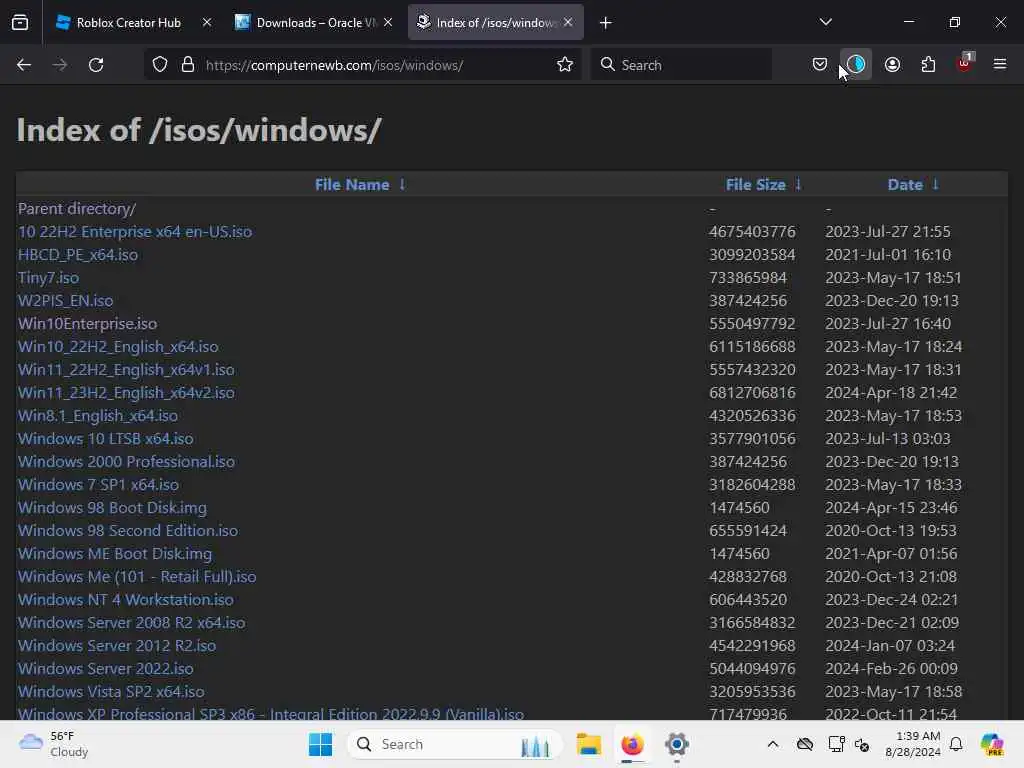Close the Index of /isos/windows tab
Viewport: 1024px width, 768px height.
568,22
